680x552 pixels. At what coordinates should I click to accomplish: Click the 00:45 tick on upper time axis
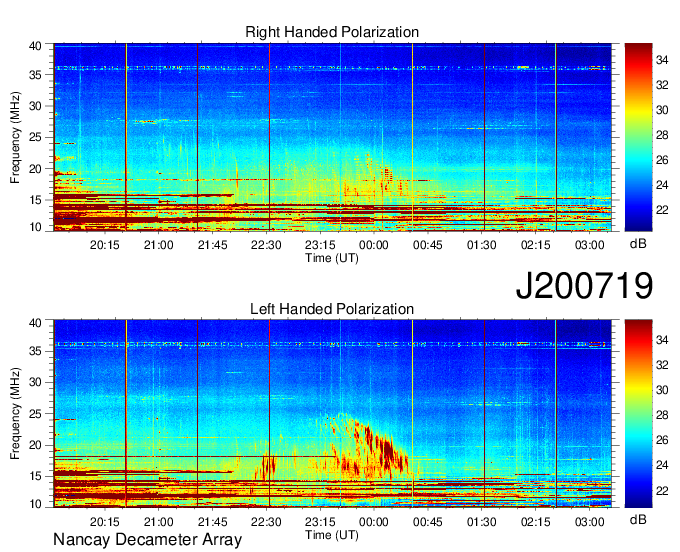point(428,245)
